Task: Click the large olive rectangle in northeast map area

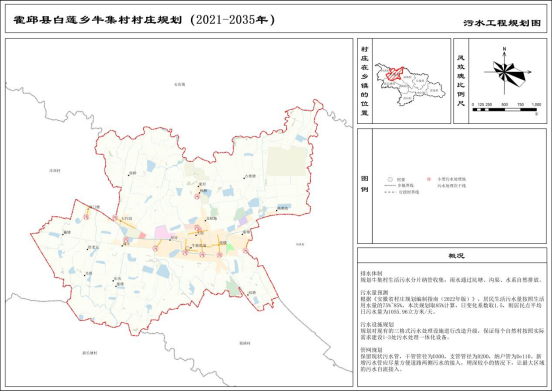Action: point(286,161)
